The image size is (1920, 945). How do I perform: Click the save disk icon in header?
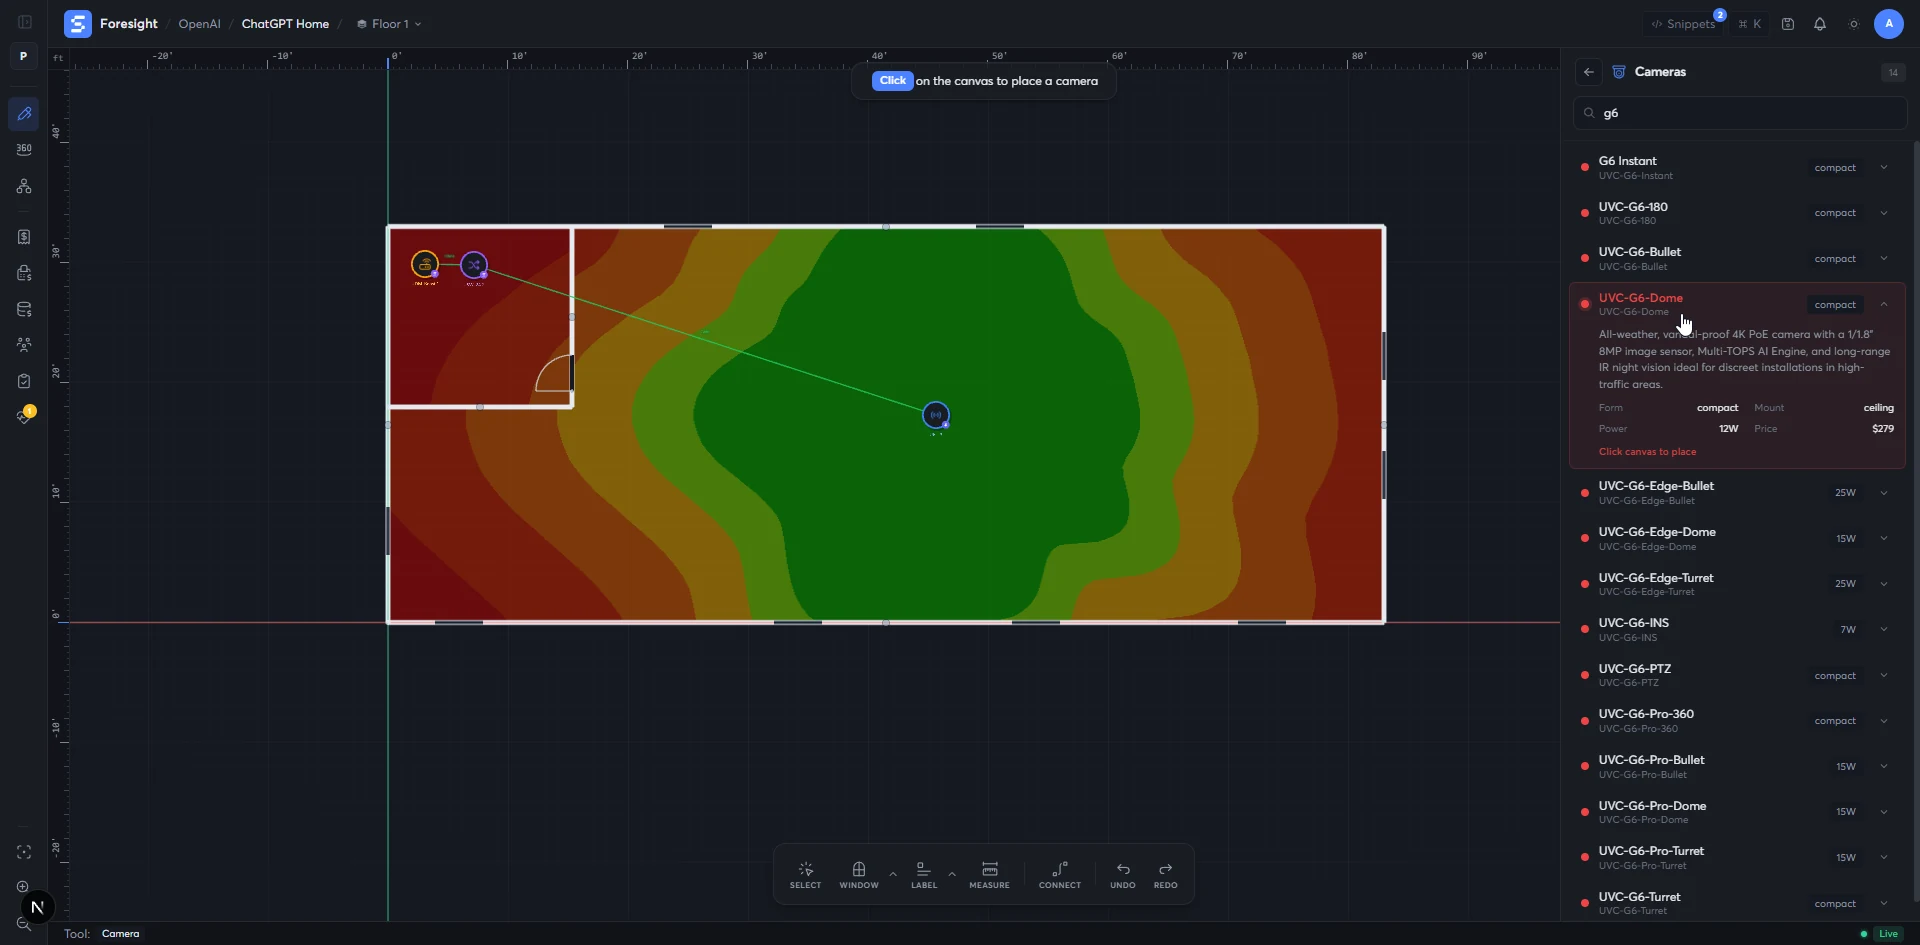tap(1788, 24)
